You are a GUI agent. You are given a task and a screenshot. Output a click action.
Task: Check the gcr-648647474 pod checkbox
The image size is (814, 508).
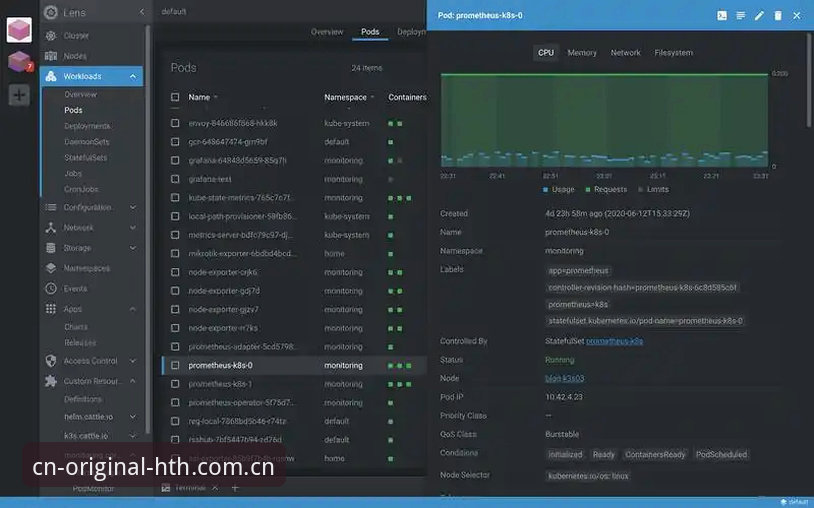click(x=175, y=142)
